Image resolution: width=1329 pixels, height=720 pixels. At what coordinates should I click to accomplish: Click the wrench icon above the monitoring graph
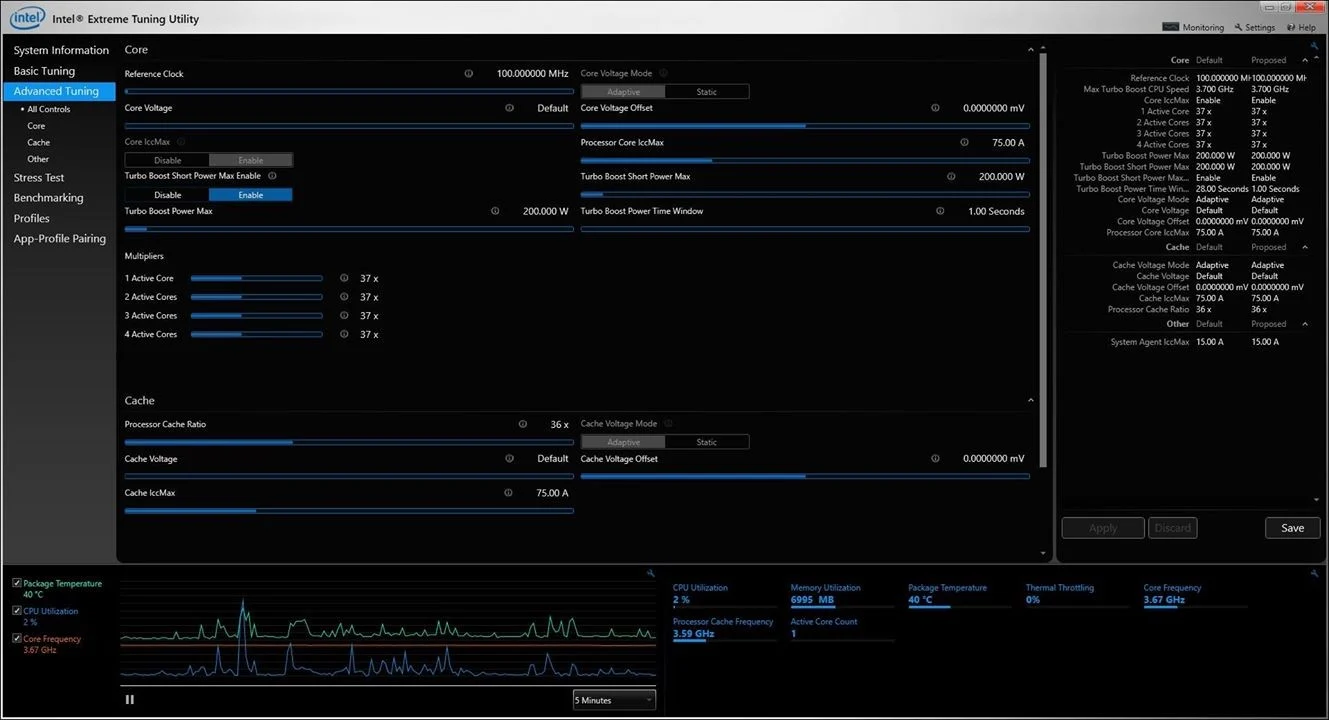(651, 573)
